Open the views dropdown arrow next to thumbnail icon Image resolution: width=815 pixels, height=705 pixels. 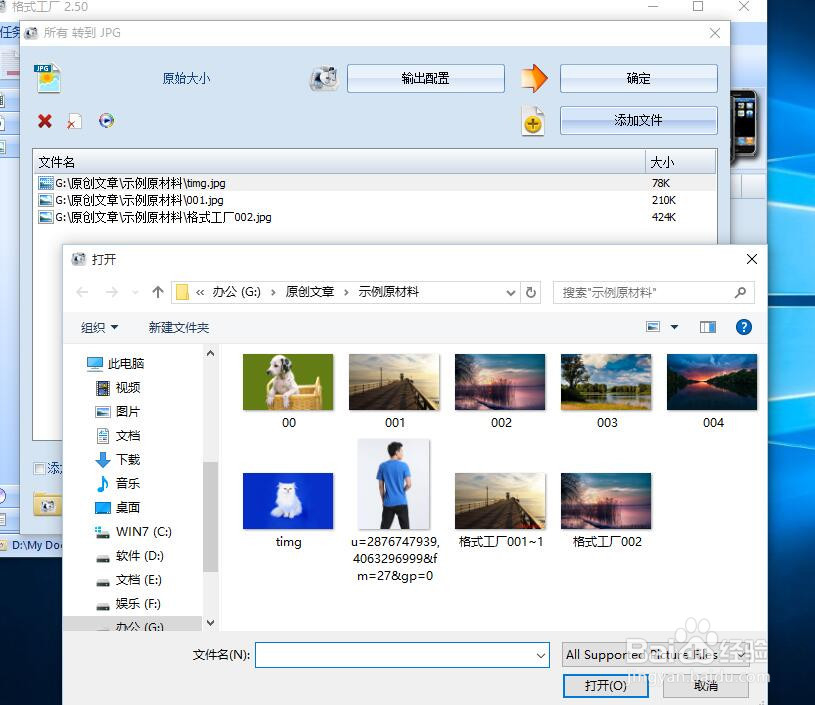point(672,327)
